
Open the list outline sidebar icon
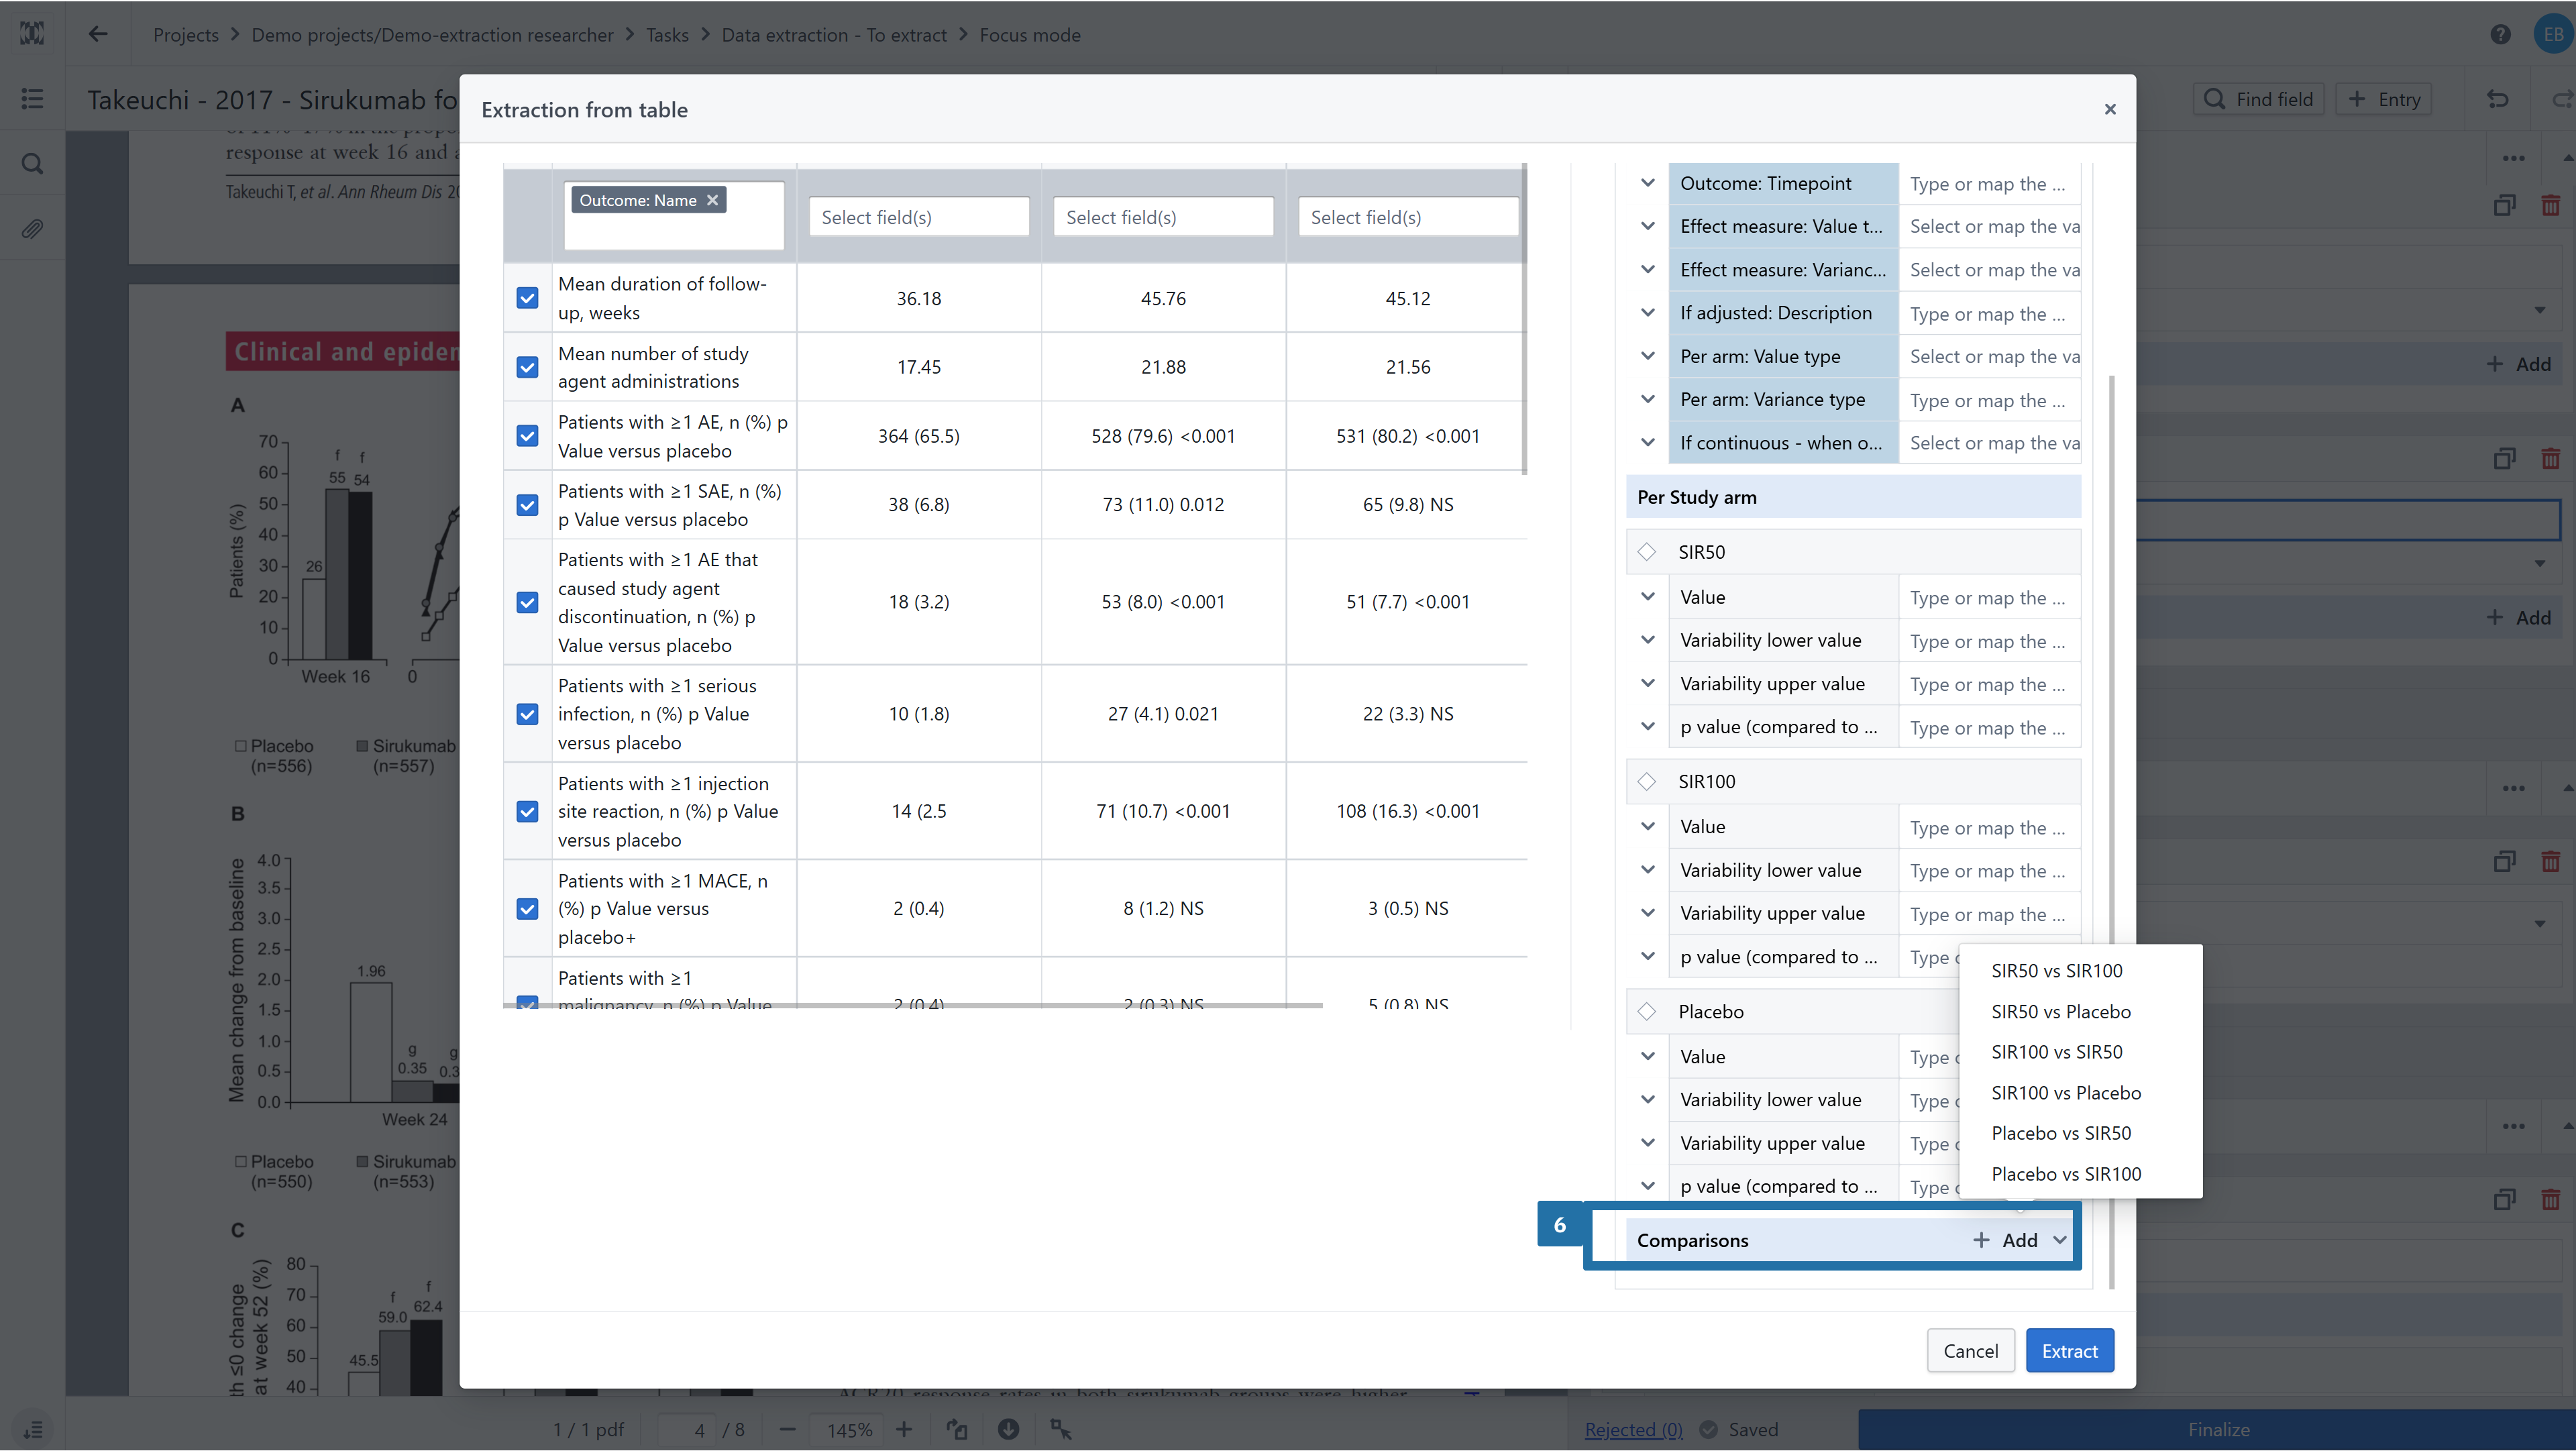(32, 99)
